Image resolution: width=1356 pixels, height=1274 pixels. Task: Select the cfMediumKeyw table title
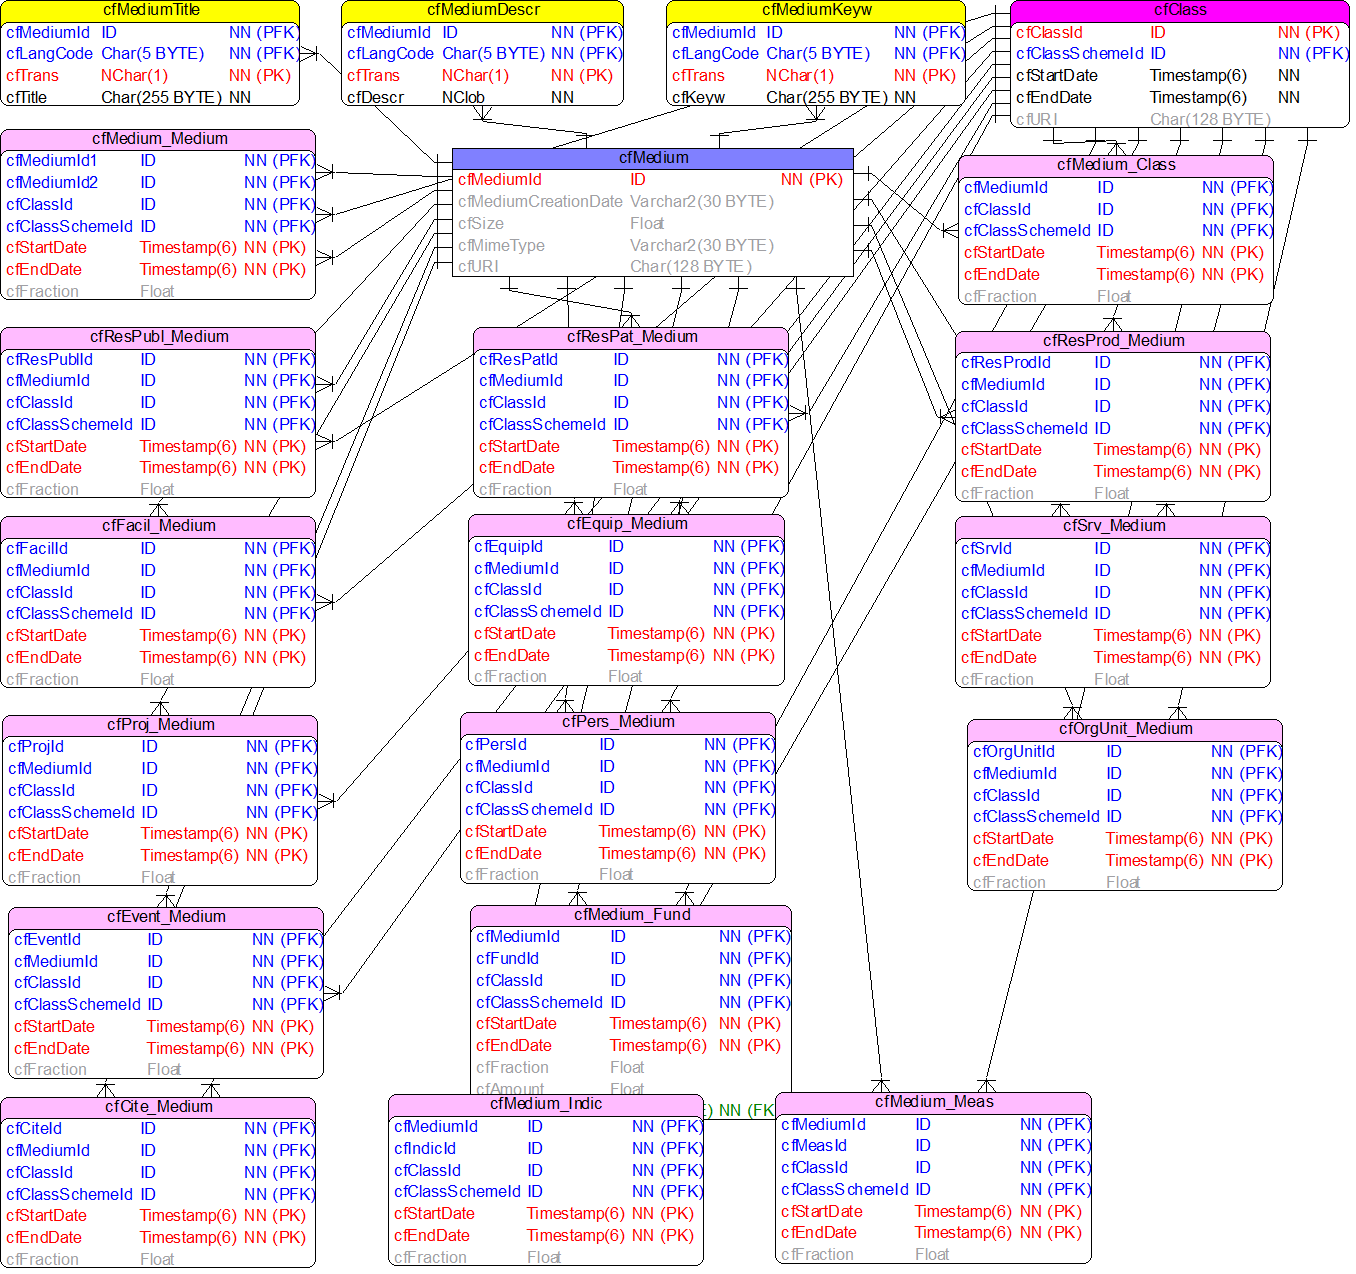pyautogui.click(x=816, y=10)
